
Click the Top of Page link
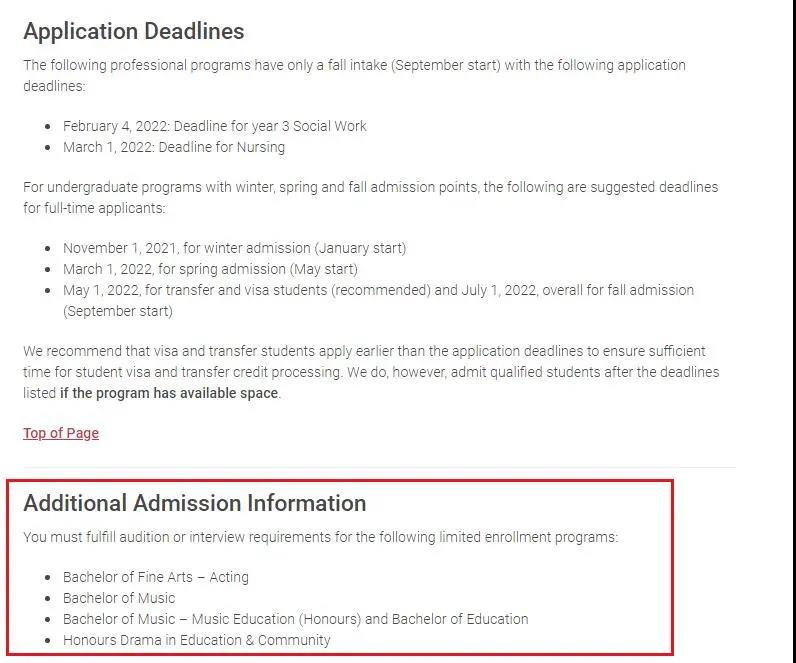click(x=61, y=433)
